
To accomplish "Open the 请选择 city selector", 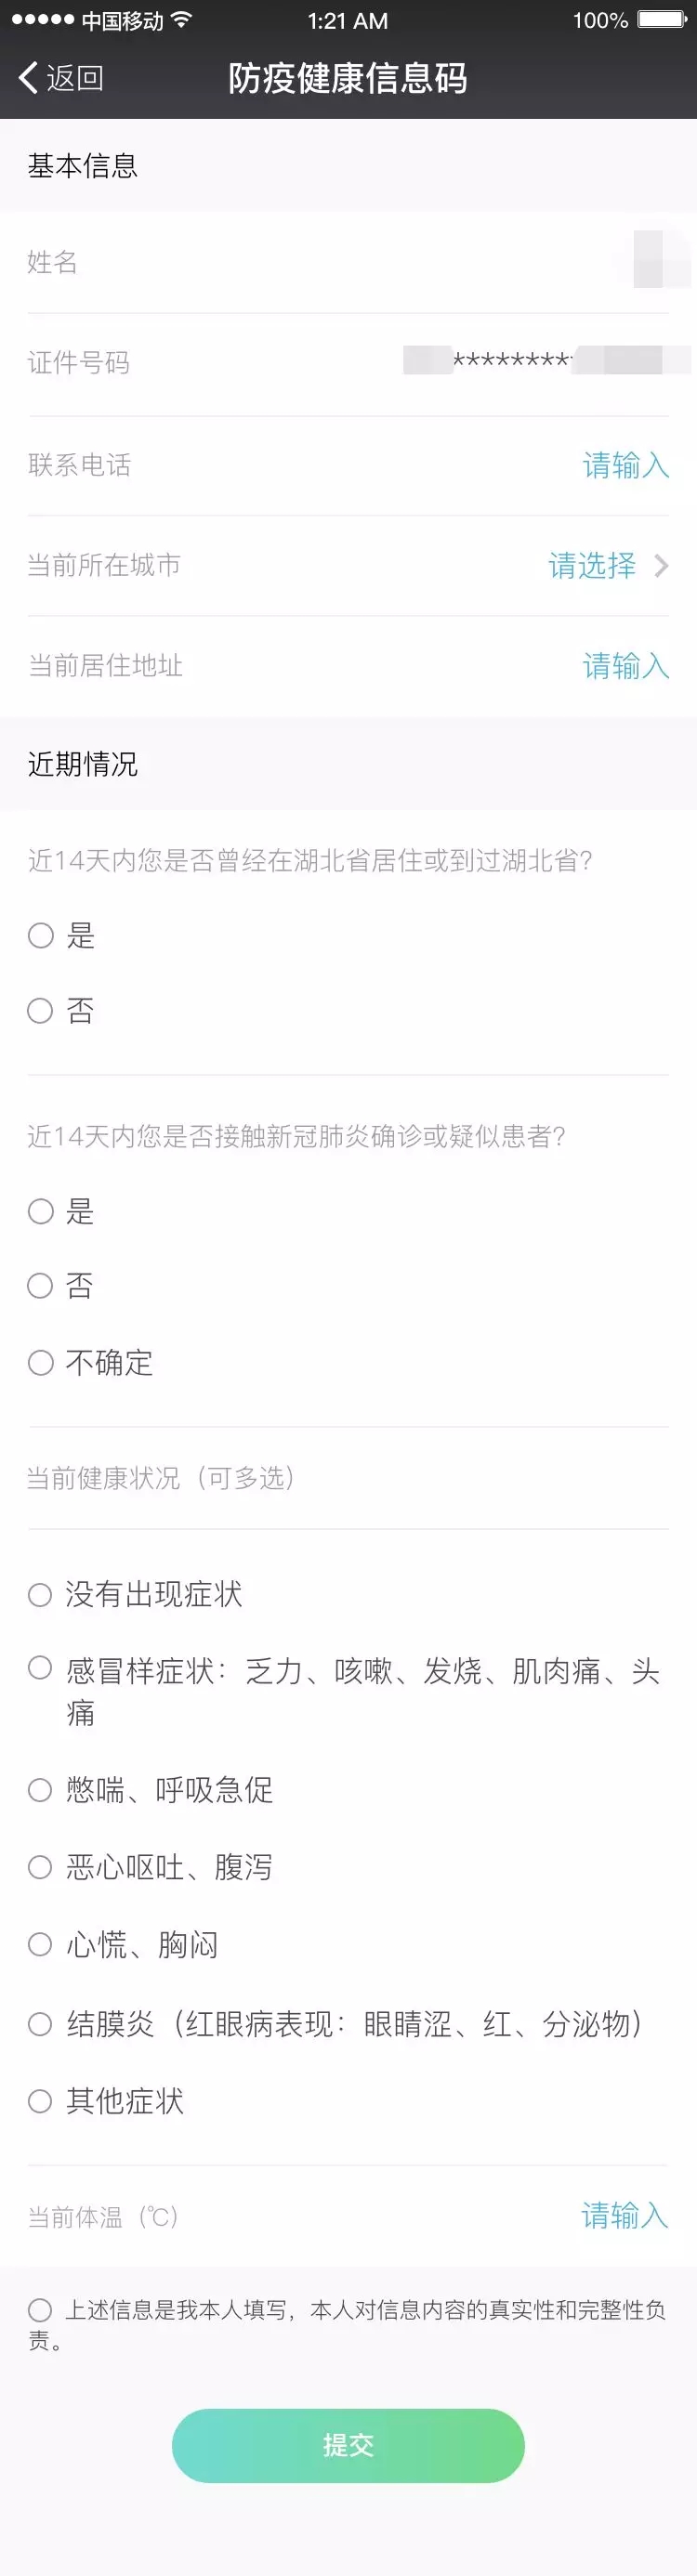I will point(592,566).
